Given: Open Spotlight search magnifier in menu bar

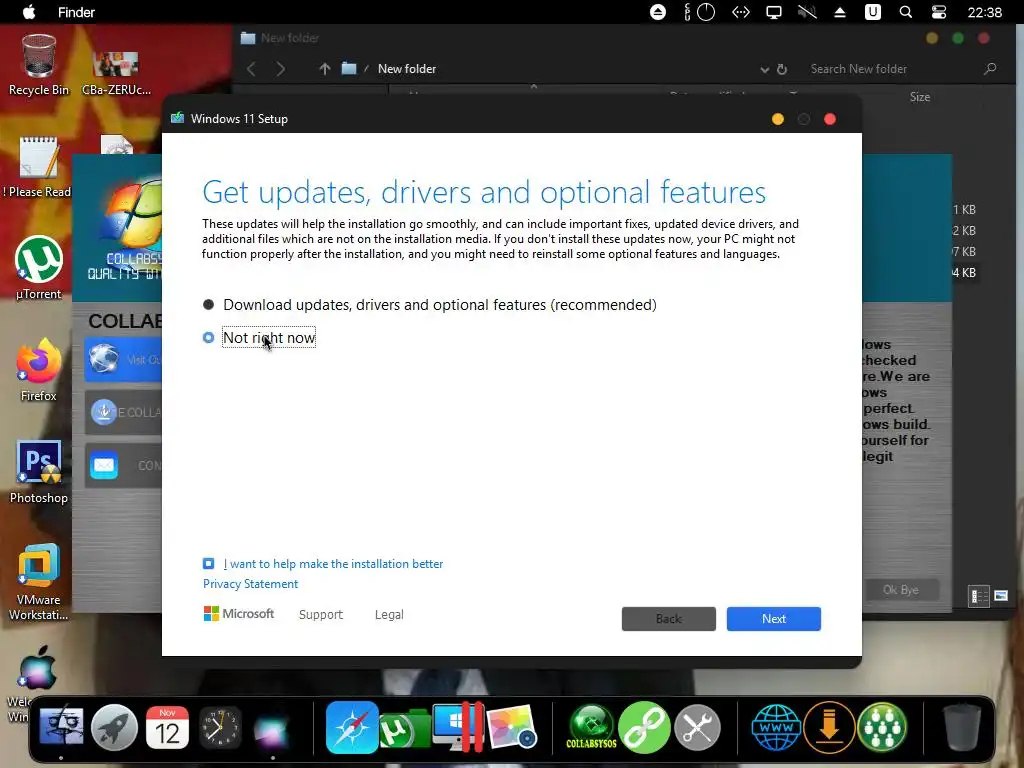Looking at the screenshot, I should coord(906,12).
